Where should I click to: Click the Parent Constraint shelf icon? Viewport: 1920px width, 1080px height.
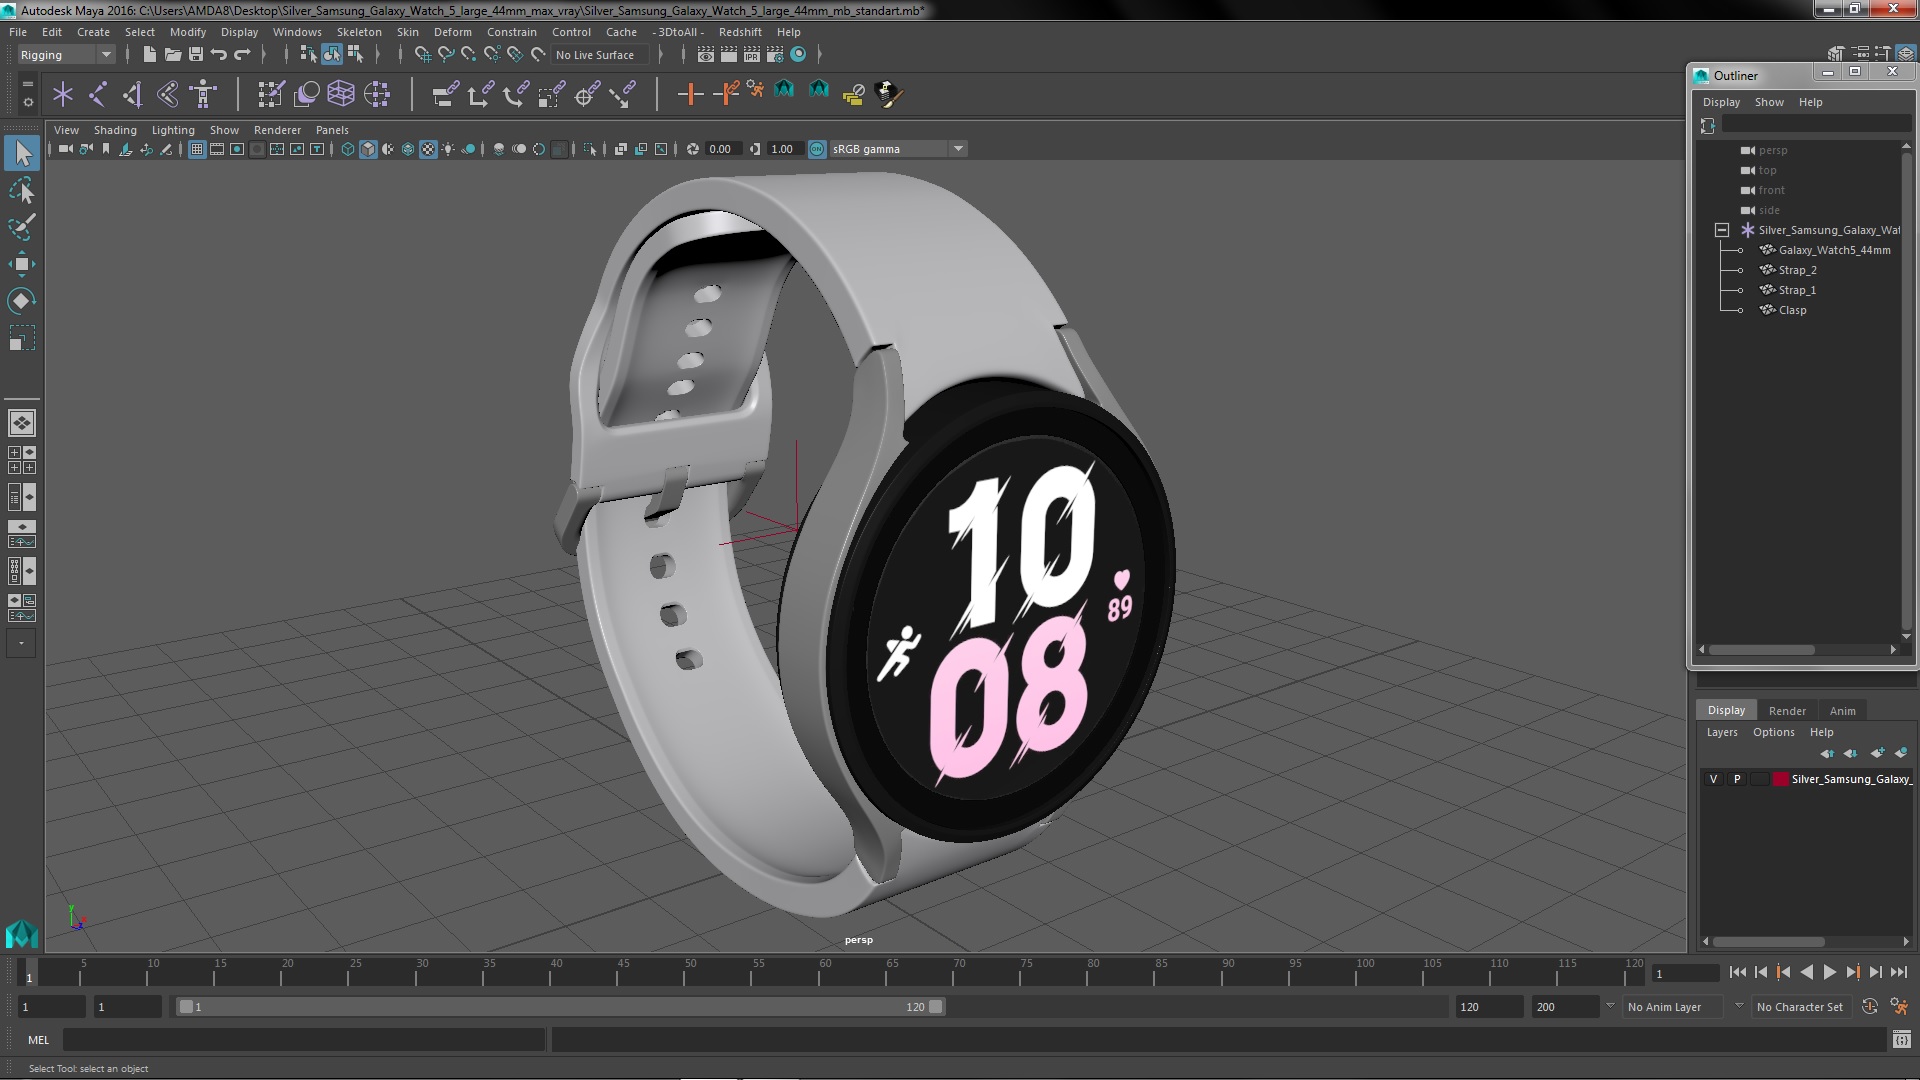(x=445, y=94)
